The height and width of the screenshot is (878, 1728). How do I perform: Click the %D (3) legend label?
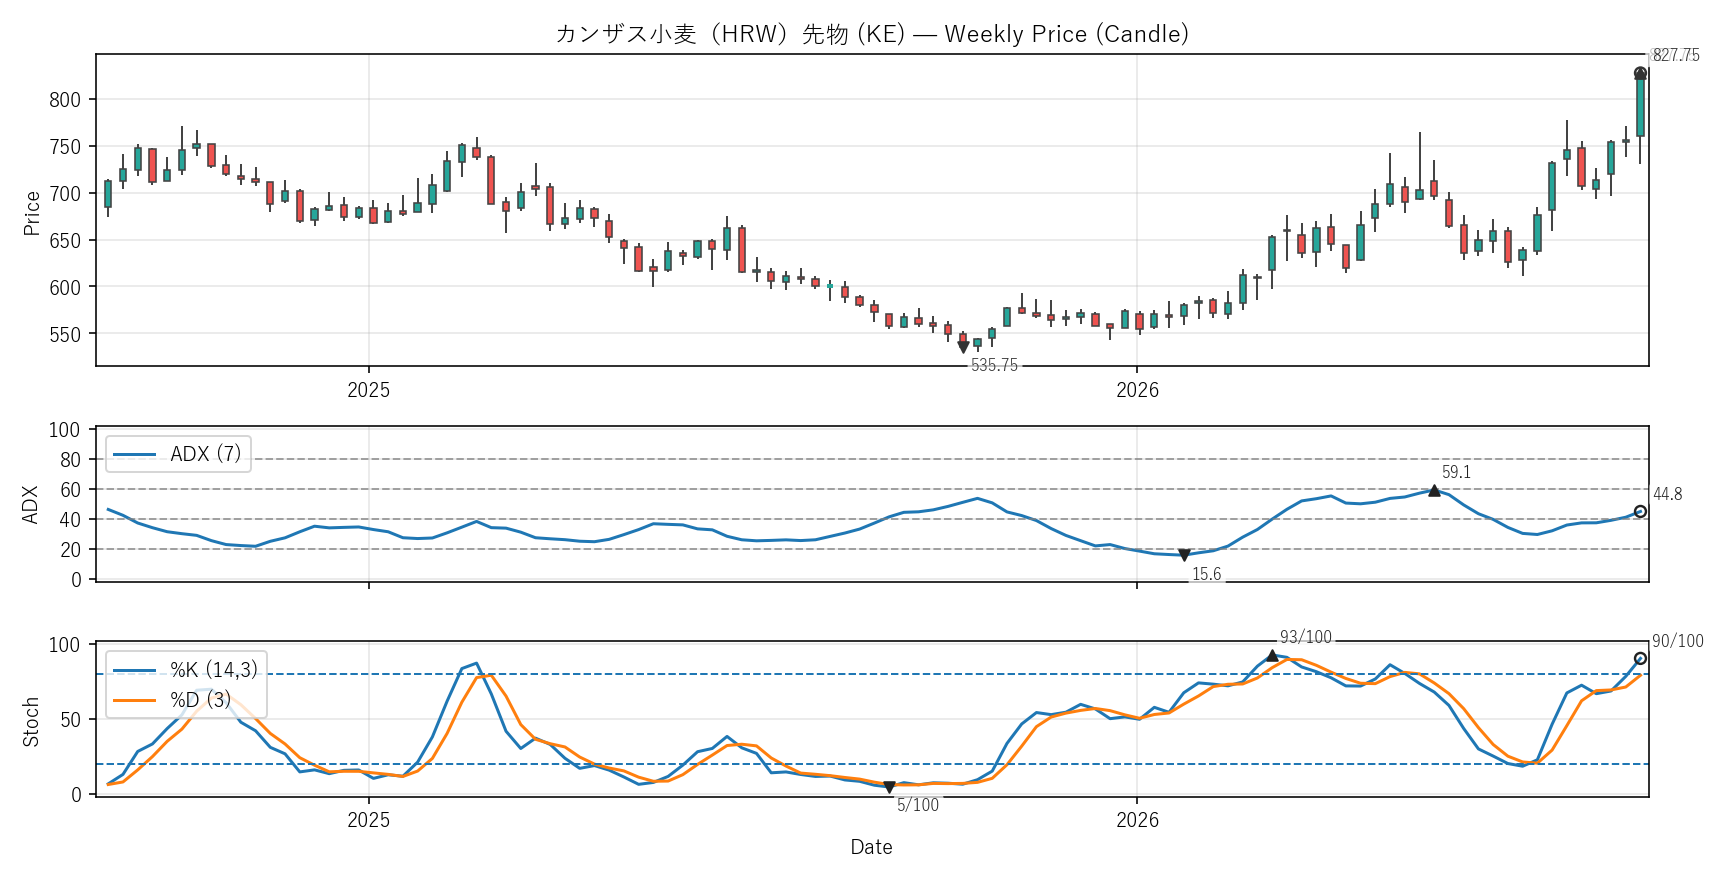(200, 699)
